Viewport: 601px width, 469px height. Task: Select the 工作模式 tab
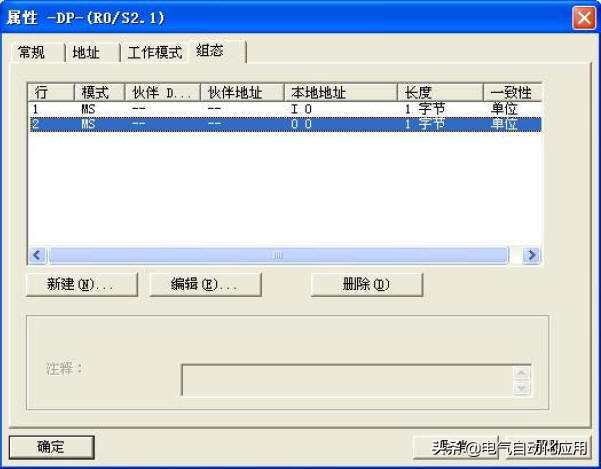pyautogui.click(x=154, y=53)
